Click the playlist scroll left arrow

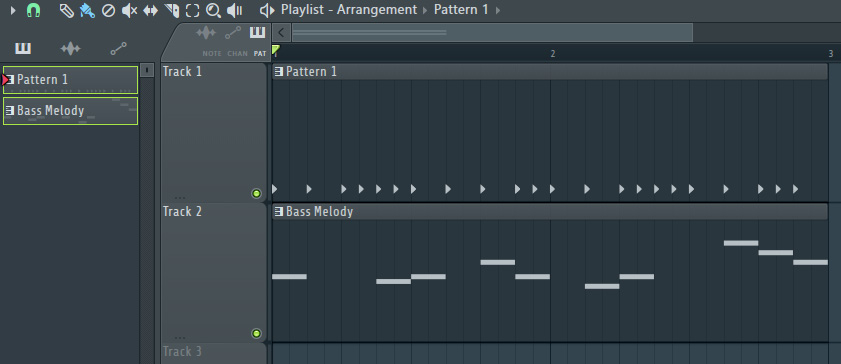point(281,32)
